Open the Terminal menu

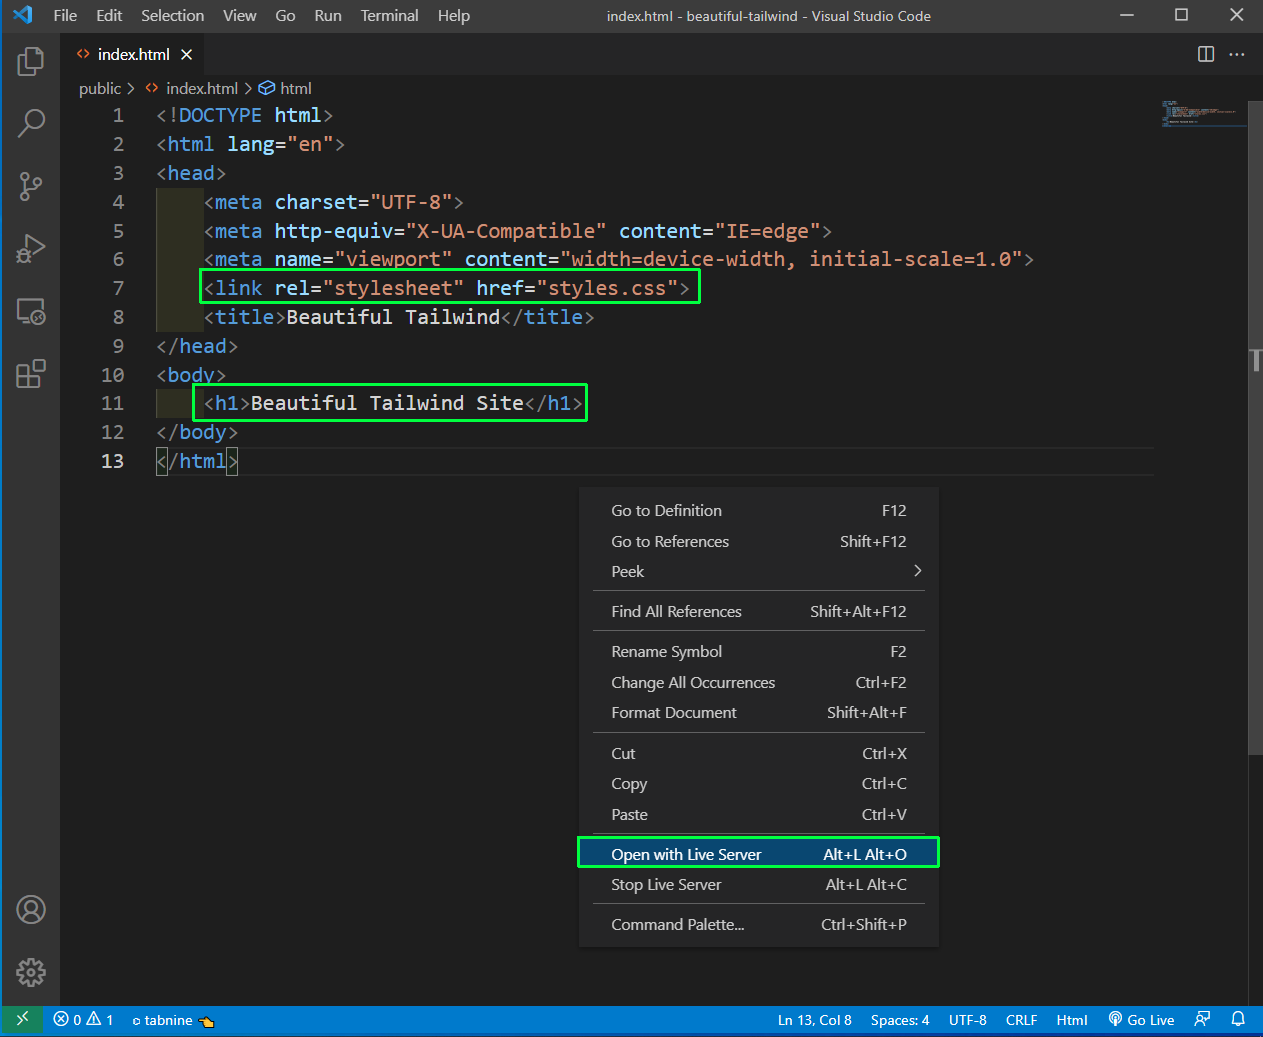click(389, 15)
